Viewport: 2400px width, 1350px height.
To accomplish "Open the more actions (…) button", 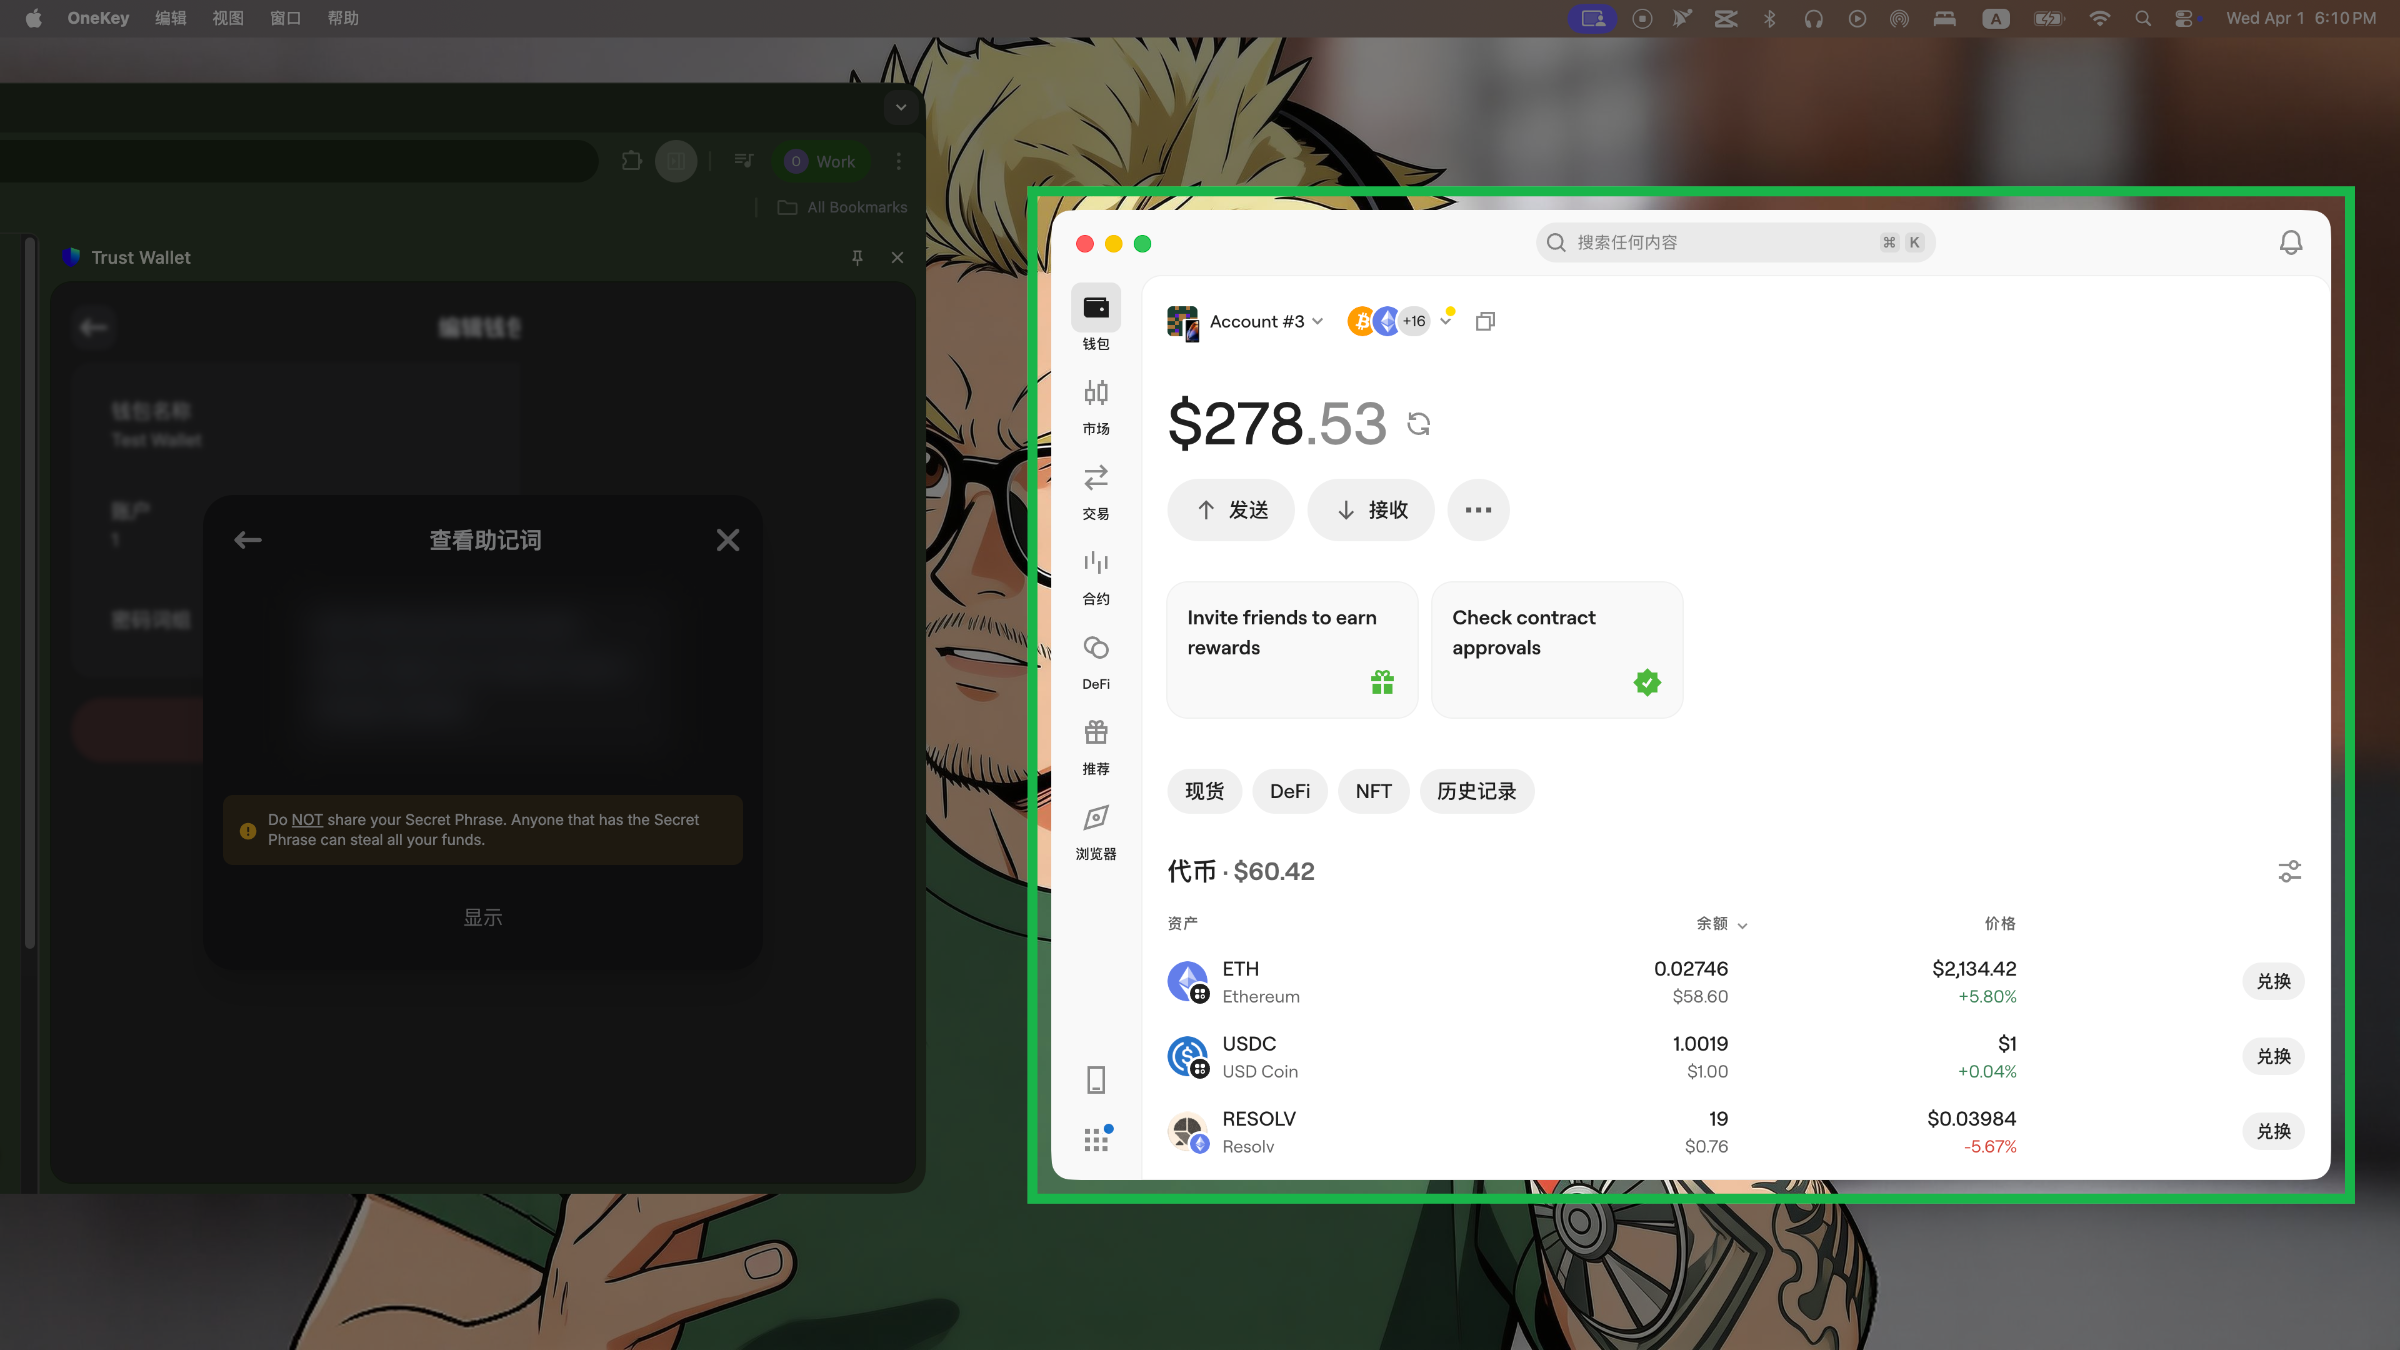I will click(x=1478, y=510).
